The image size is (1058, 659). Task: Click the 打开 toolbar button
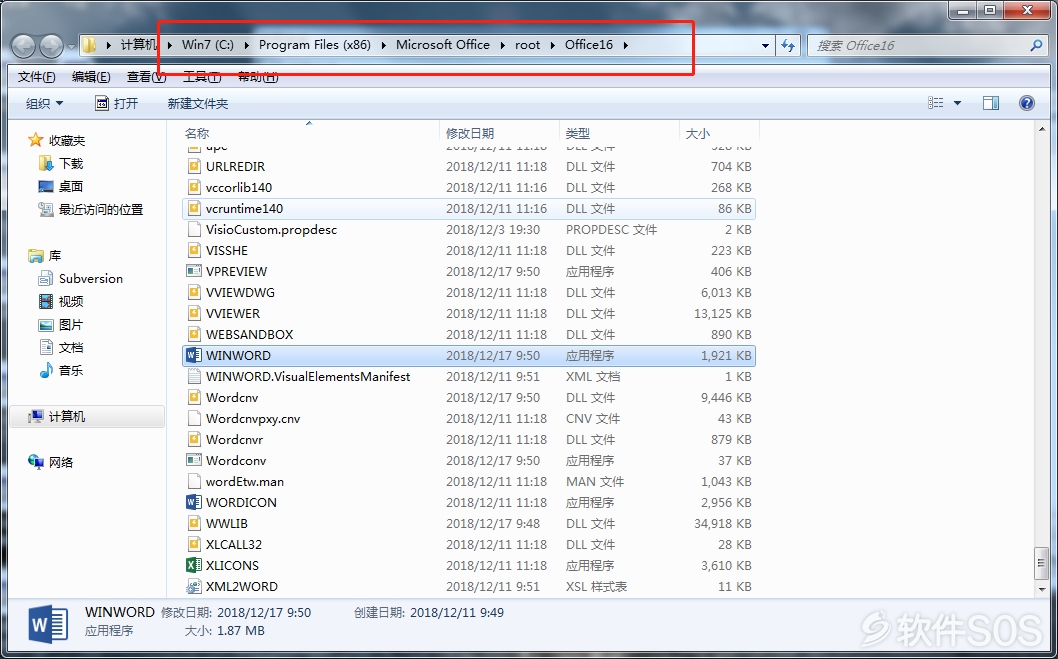click(117, 103)
